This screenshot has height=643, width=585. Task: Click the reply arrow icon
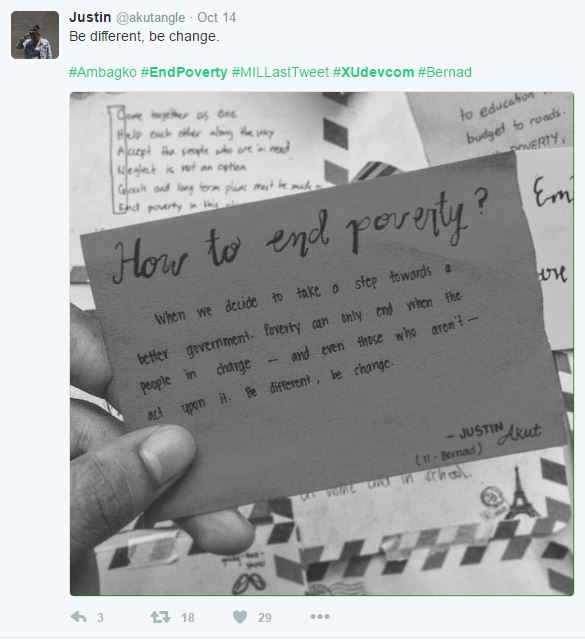pos(79,617)
